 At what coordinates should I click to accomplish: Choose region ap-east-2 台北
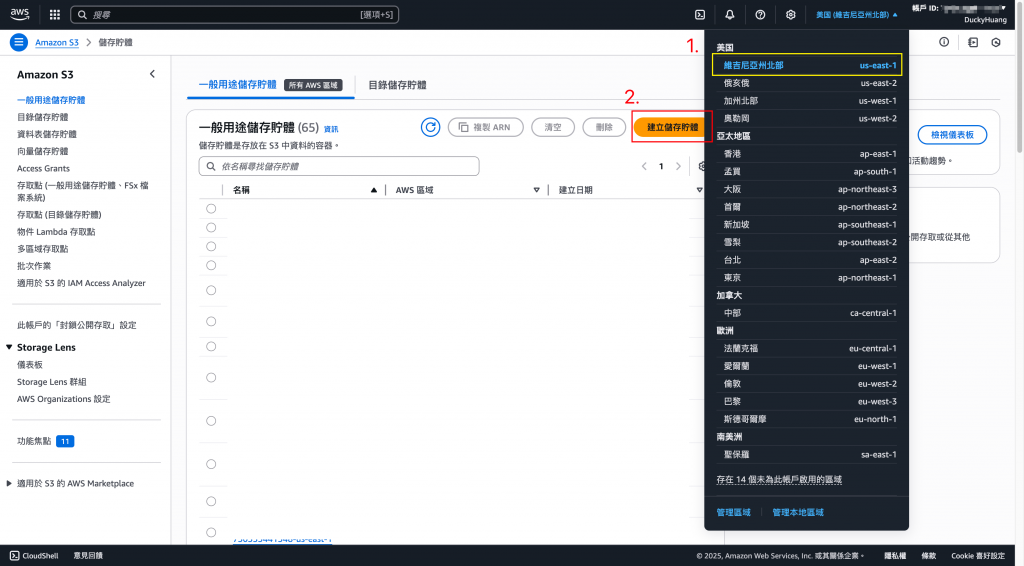pyautogui.click(x=807, y=260)
